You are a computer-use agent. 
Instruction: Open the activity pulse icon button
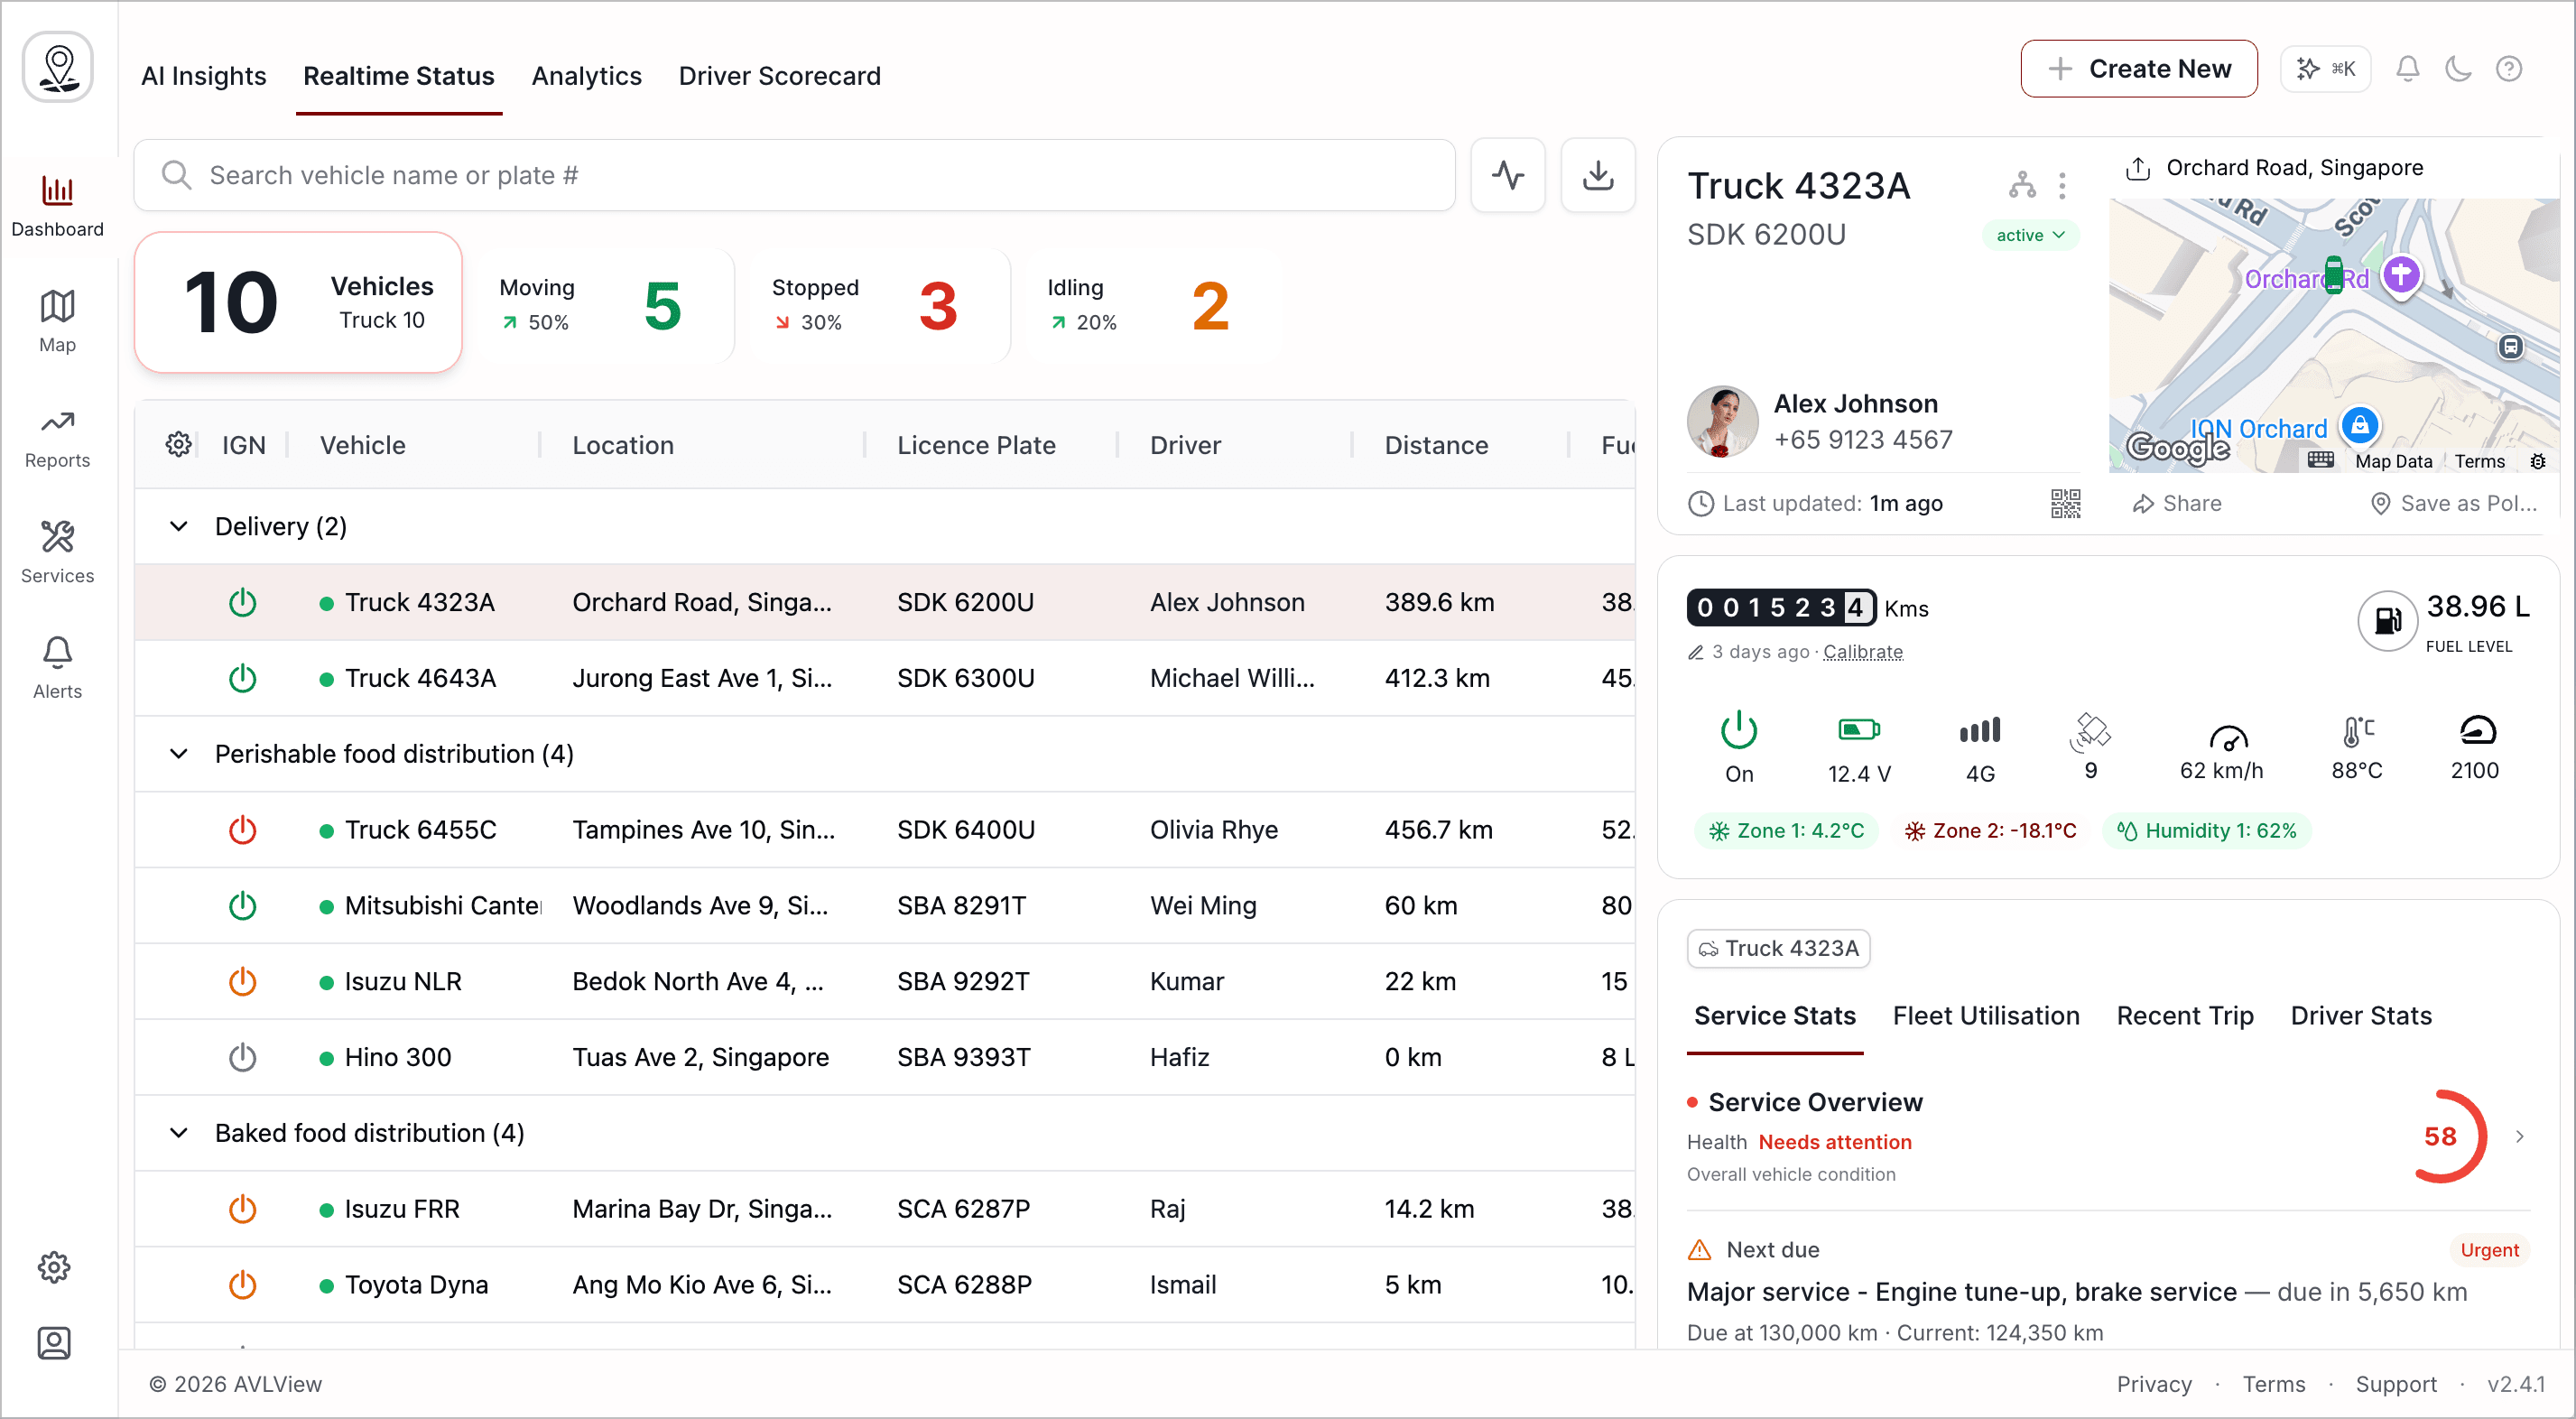(1507, 175)
